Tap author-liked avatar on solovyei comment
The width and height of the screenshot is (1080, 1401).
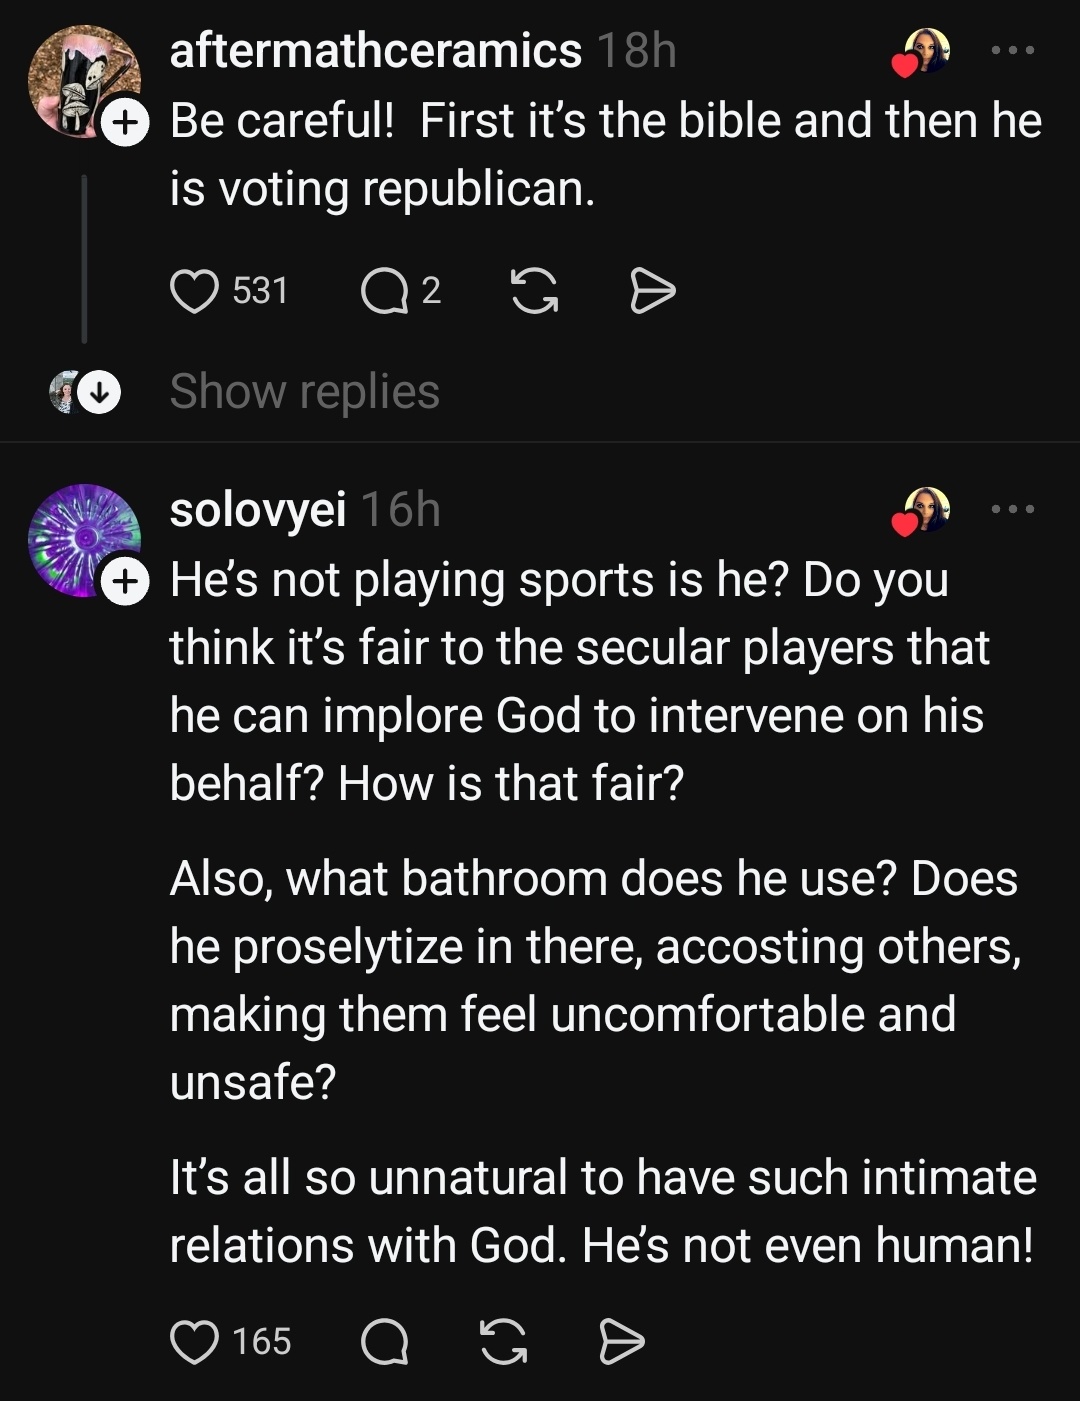(926, 511)
